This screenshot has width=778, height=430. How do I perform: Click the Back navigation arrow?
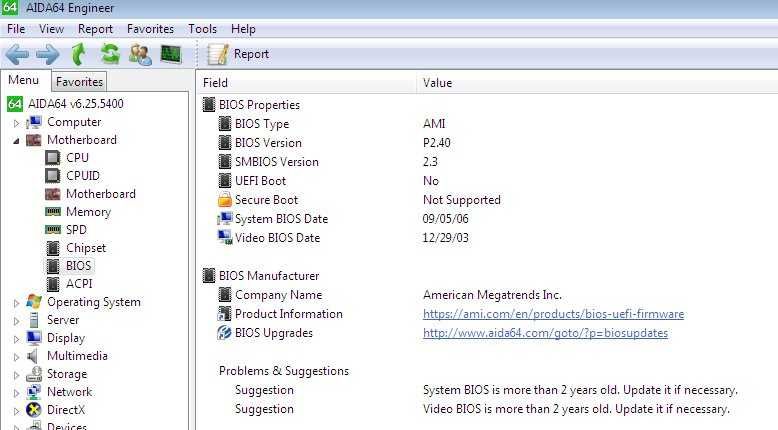click(17, 54)
